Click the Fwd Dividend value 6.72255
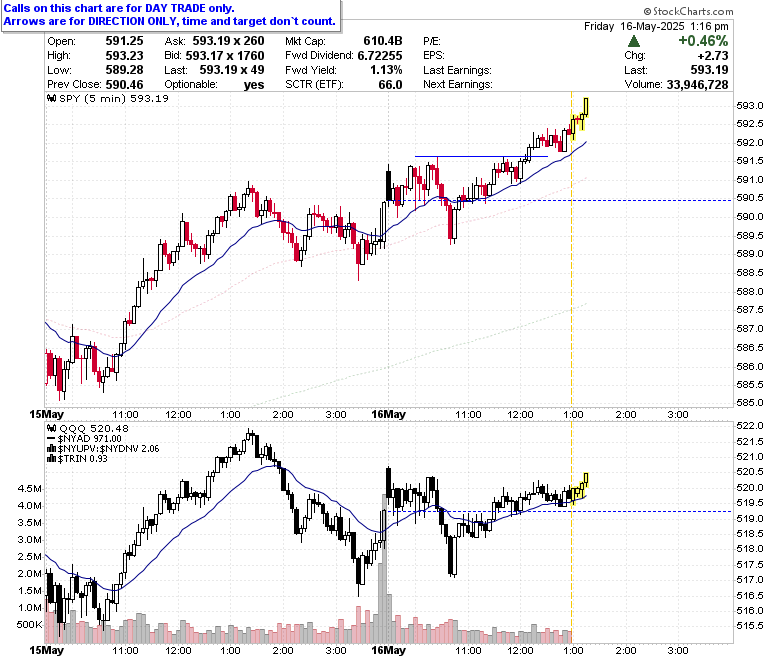 (x=380, y=55)
